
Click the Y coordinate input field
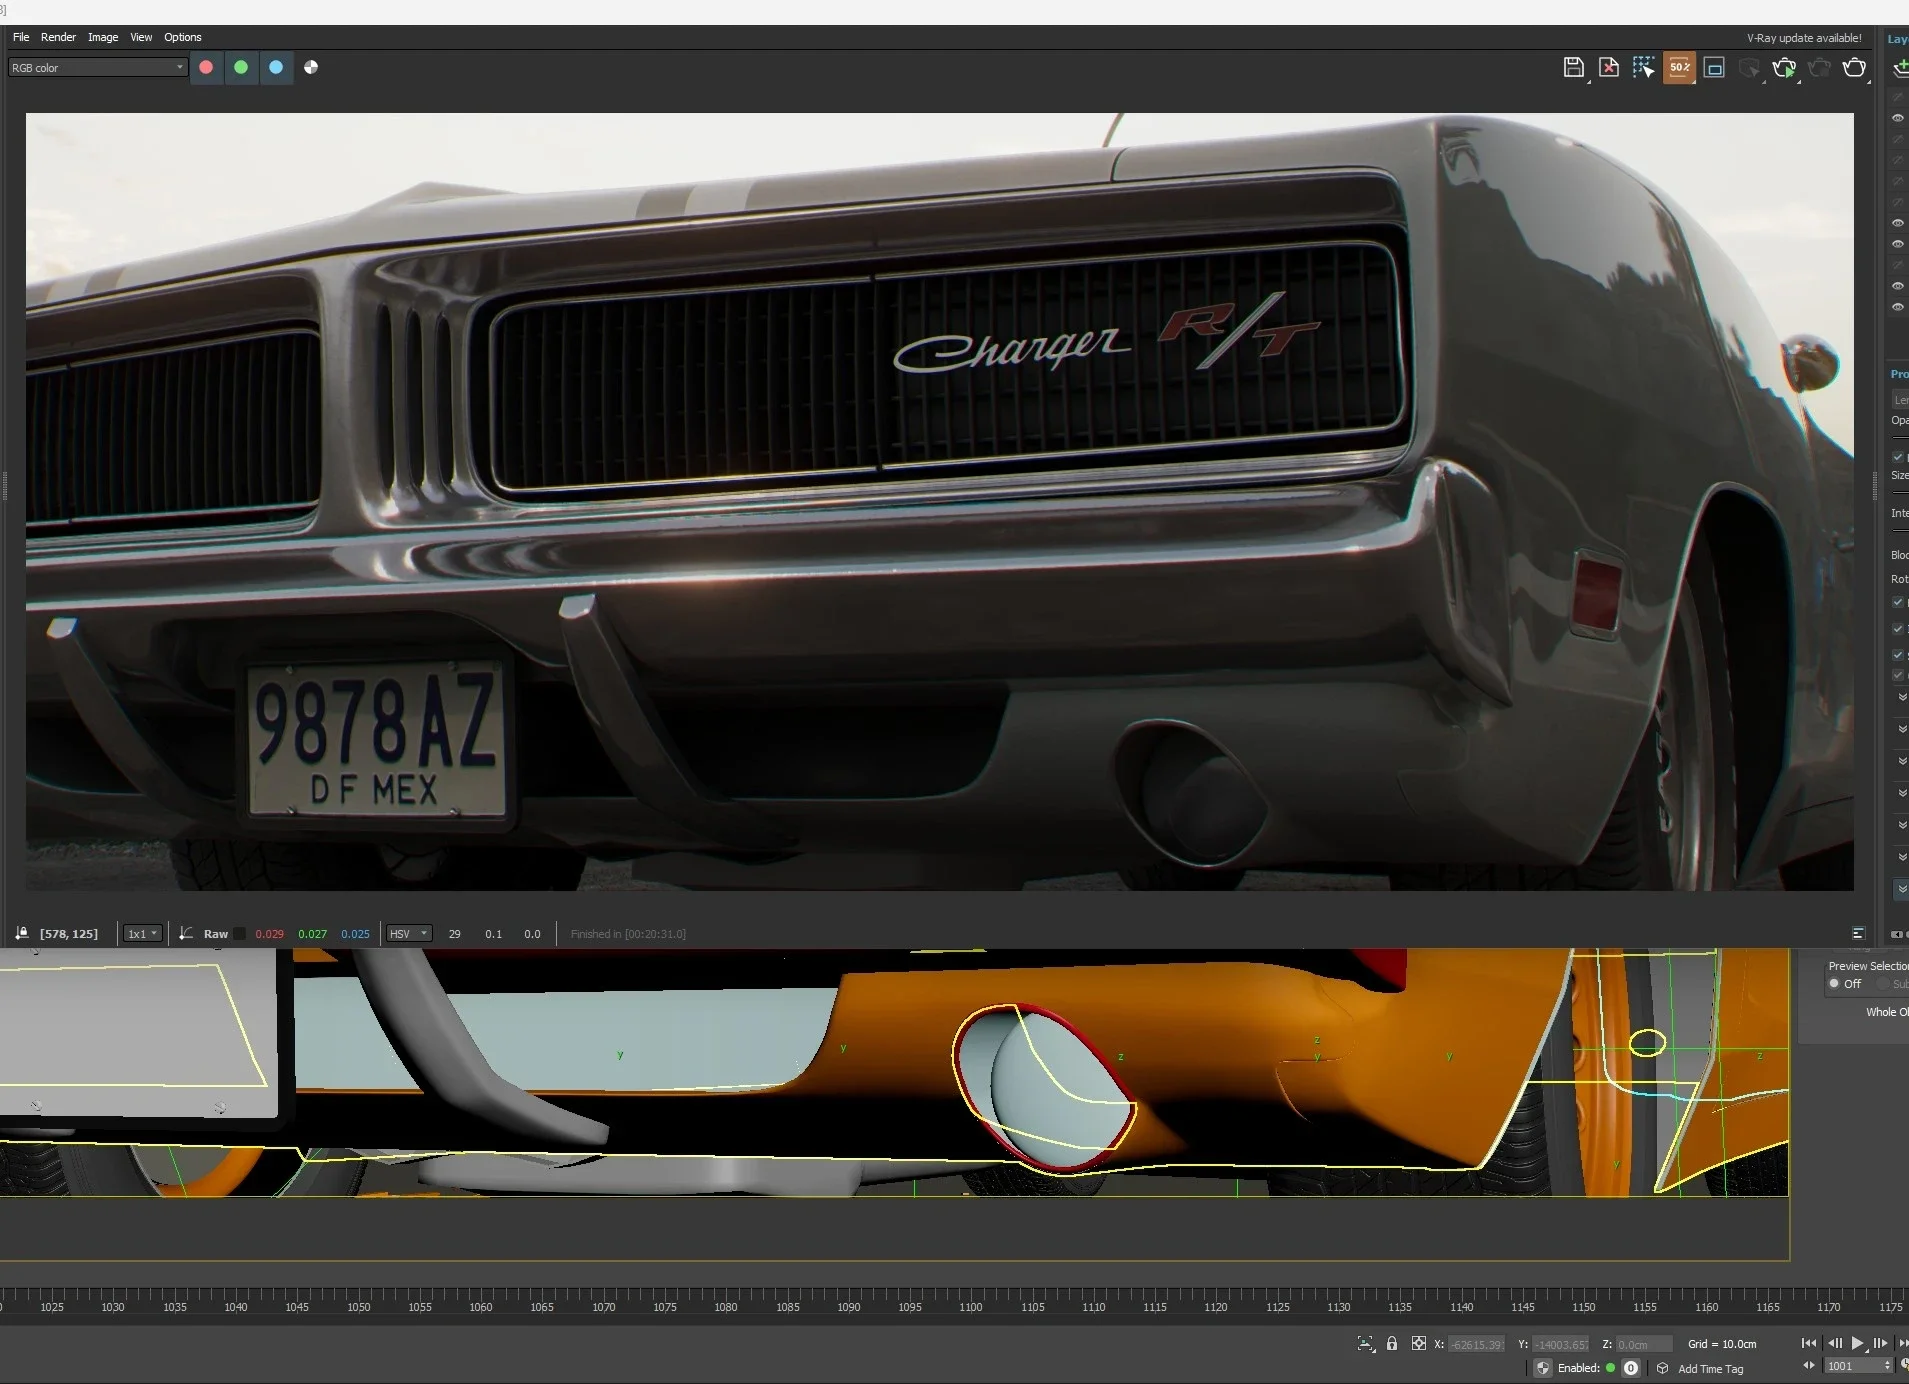pos(1561,1344)
